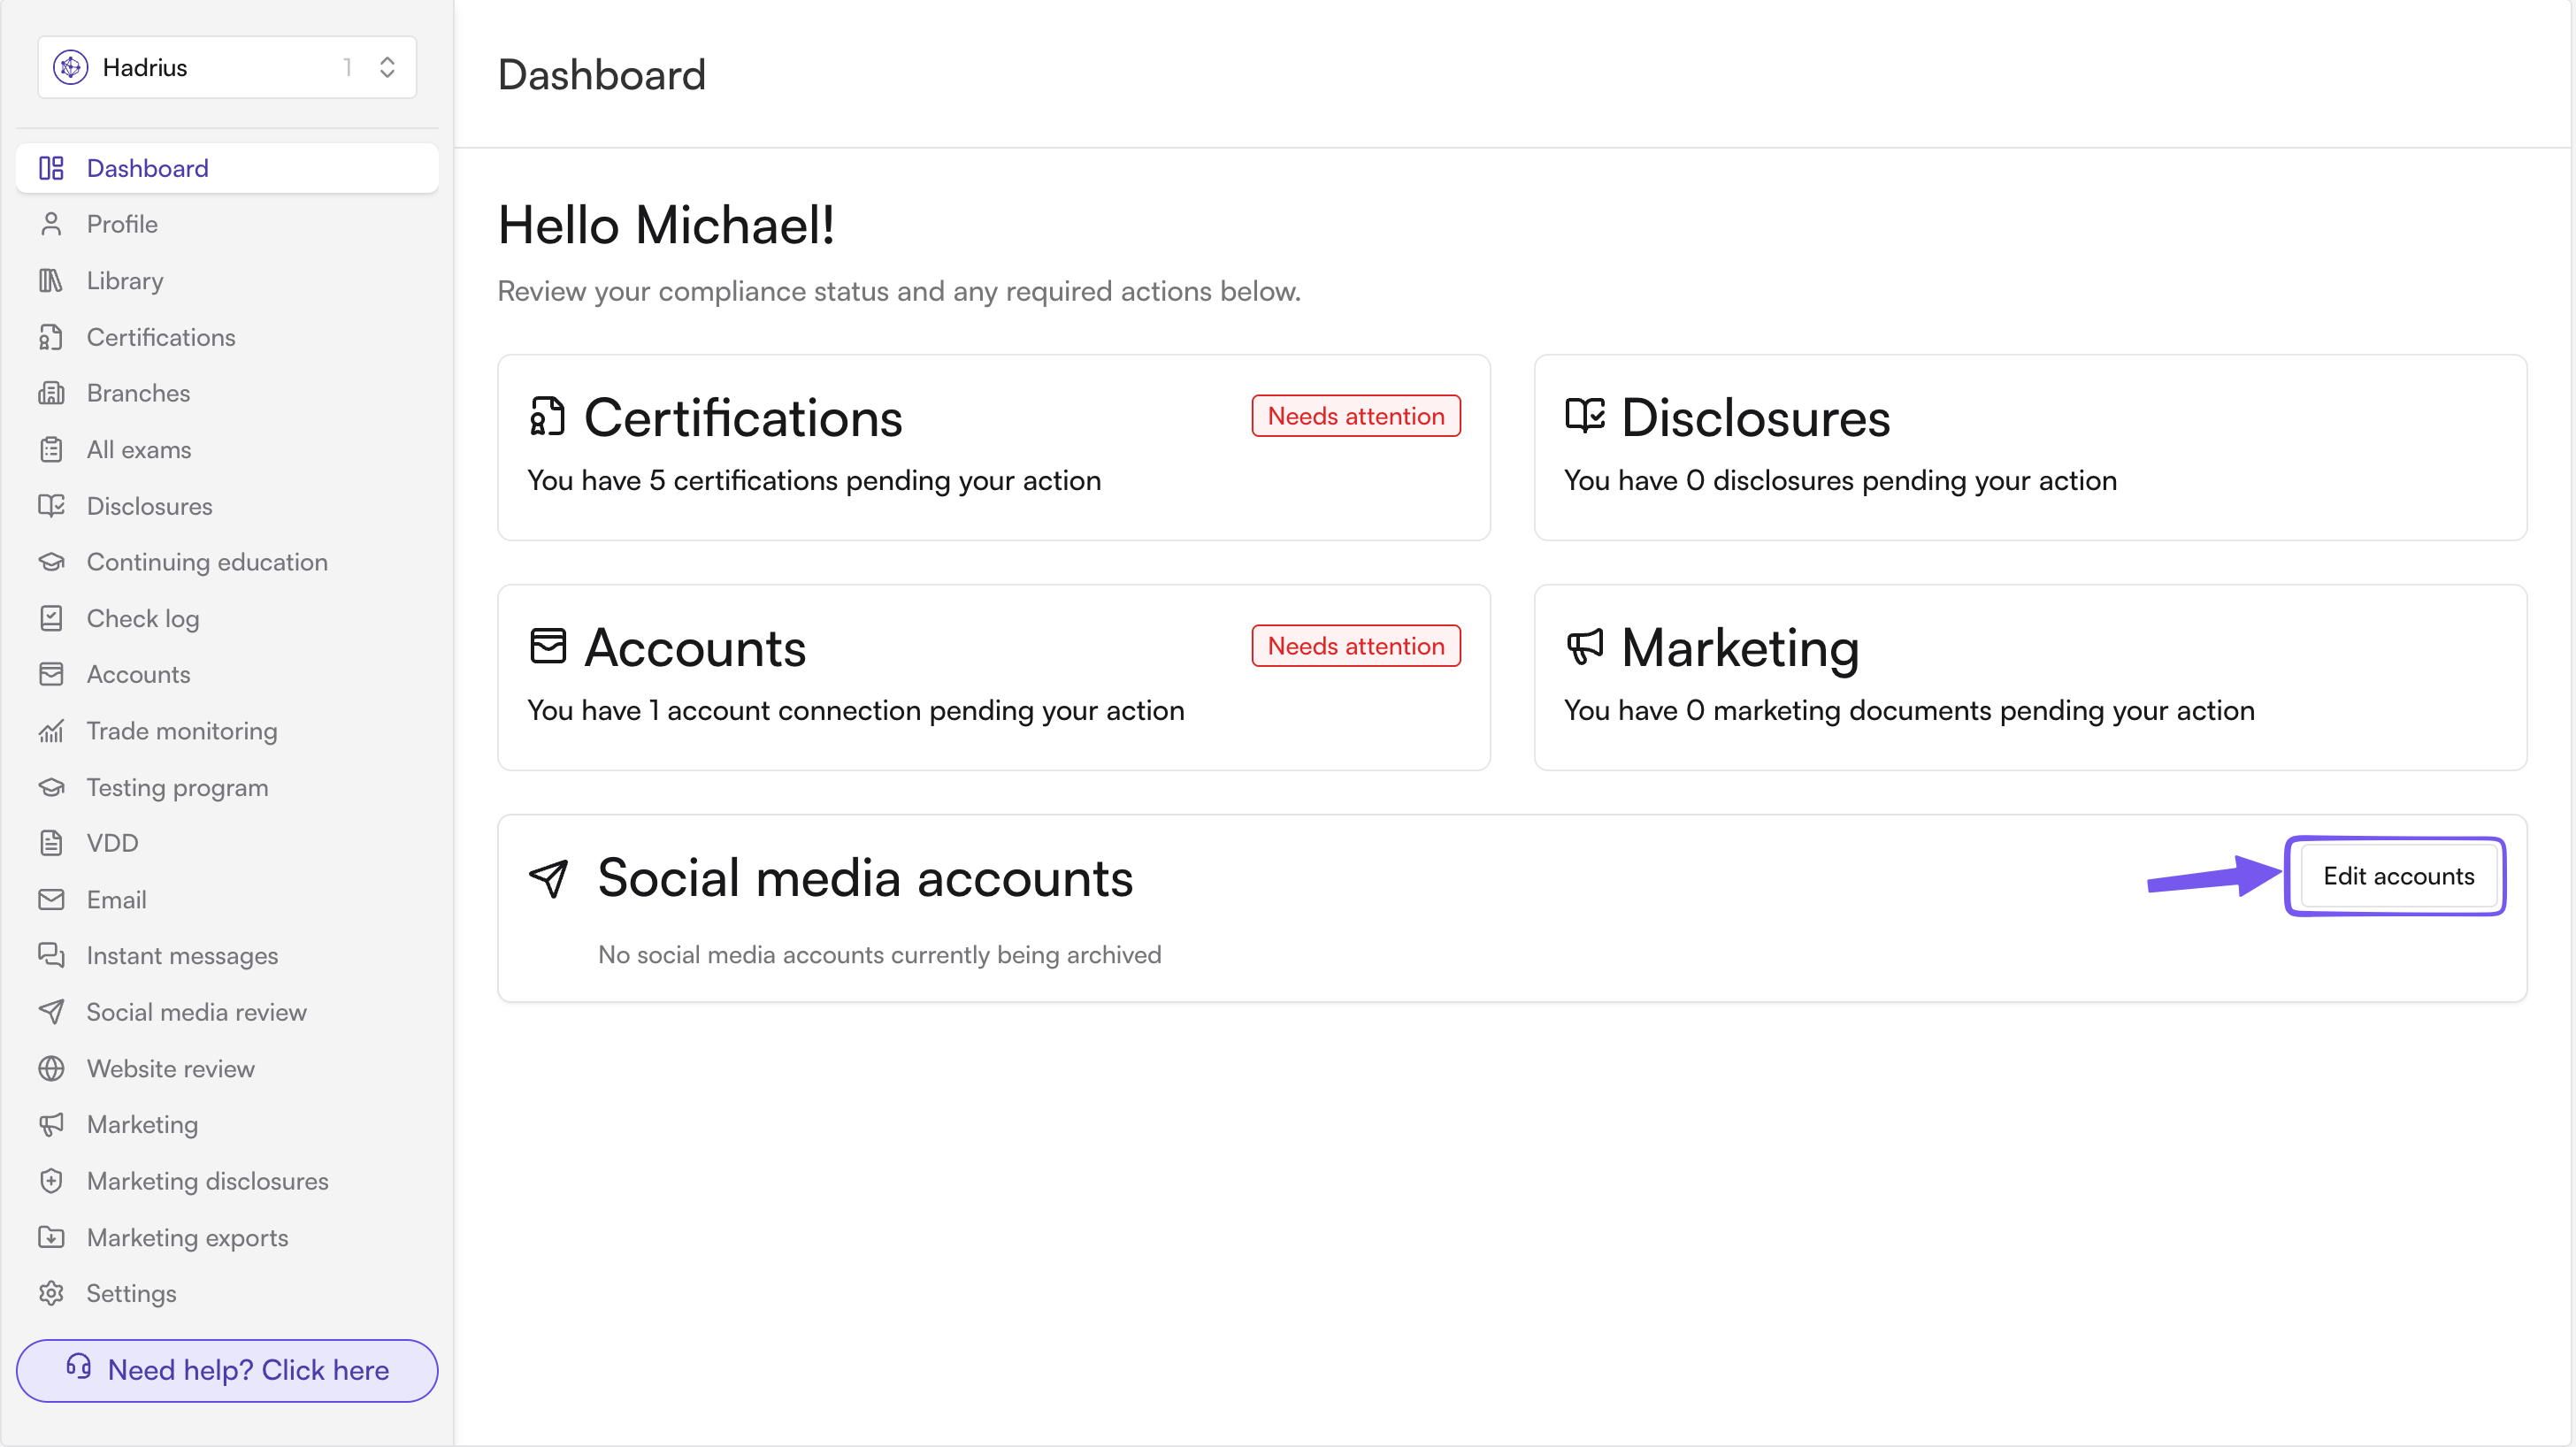The image size is (2576, 1447).
Task: Click the Social media accounts paper-plane icon
Action: pos(549,878)
